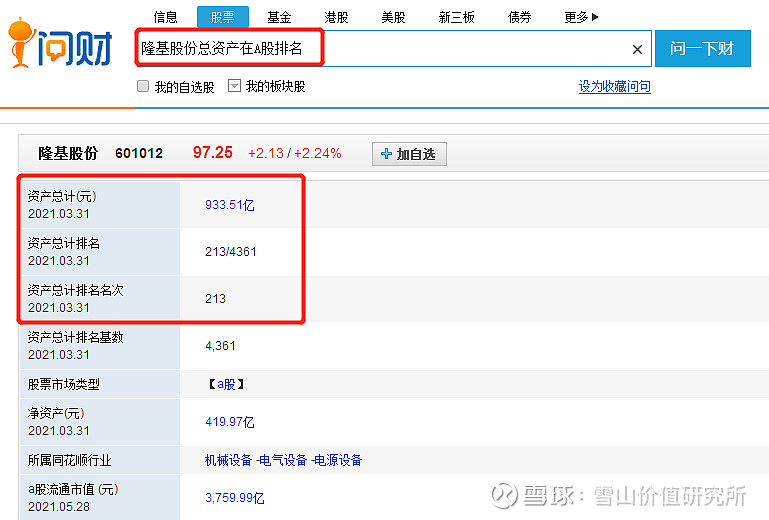Click the change value +2.13 / +2.24%
Image resolution: width=769 pixels, height=520 pixels.
295,154
